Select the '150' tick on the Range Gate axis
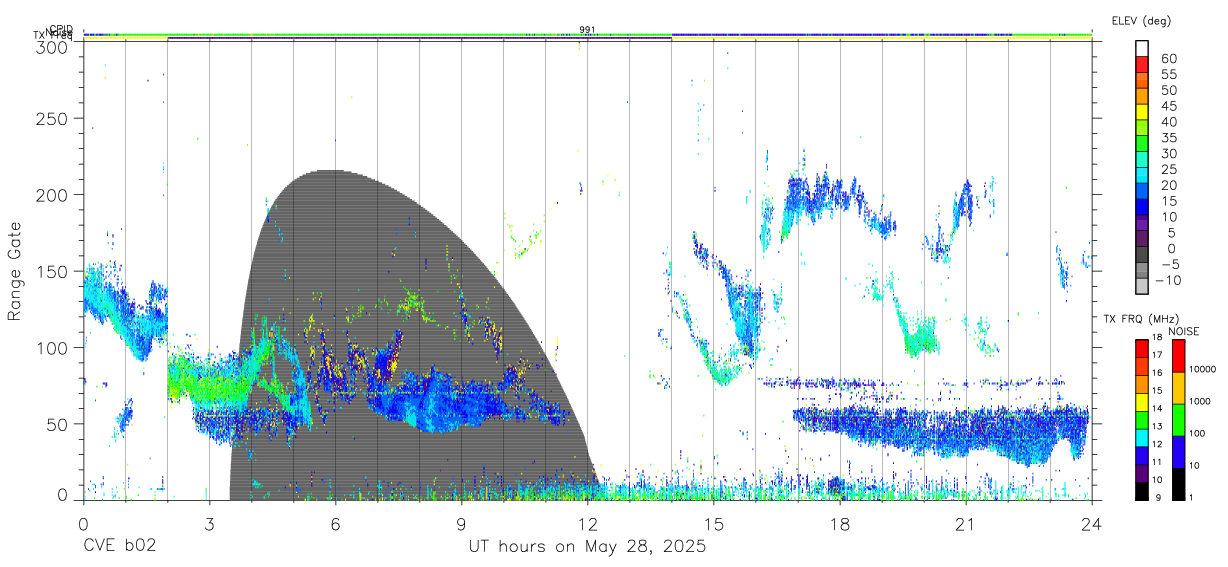This screenshot has height=567, width=1228. pyautogui.click(x=54, y=271)
